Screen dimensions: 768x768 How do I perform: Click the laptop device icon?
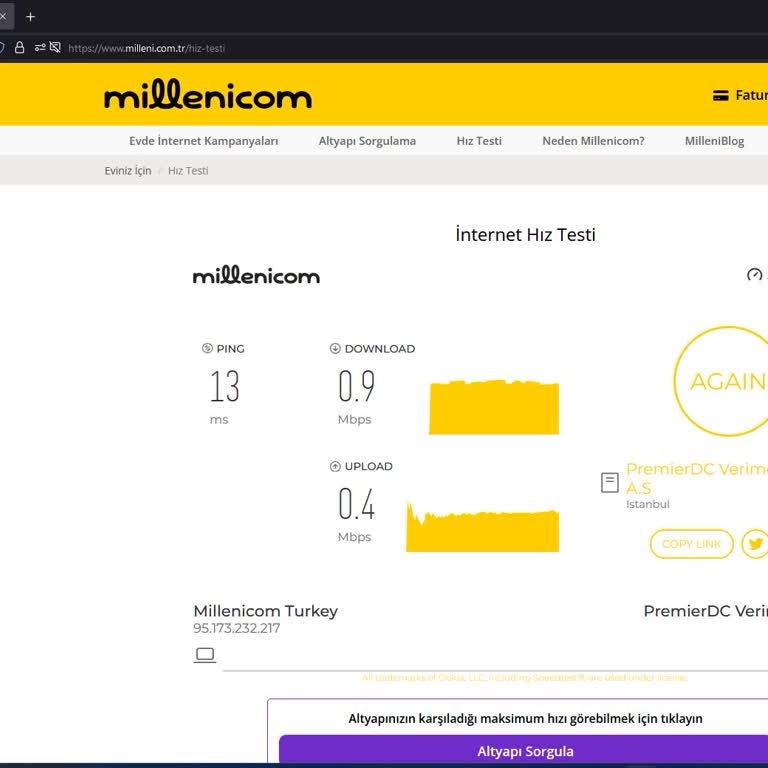[205, 655]
